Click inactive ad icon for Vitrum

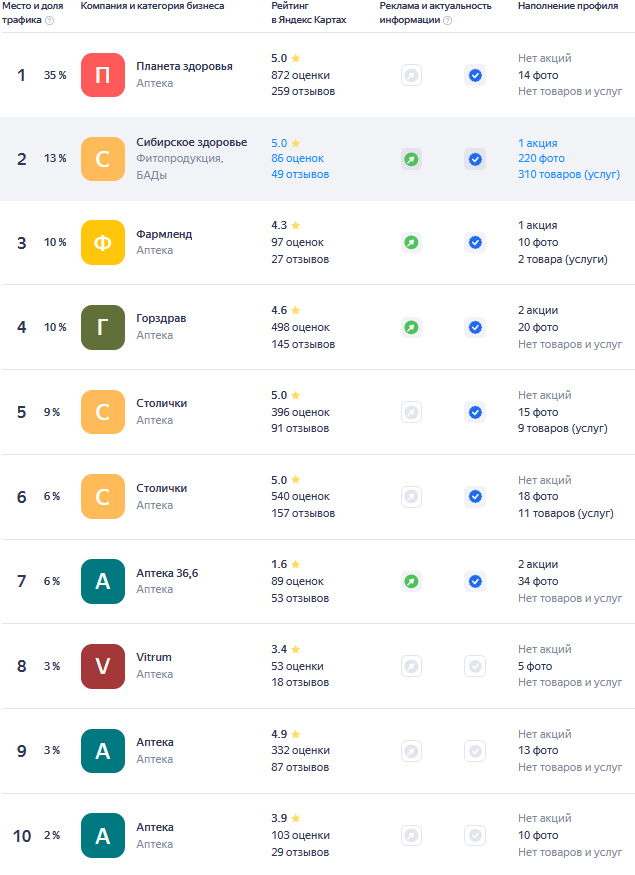click(411, 666)
